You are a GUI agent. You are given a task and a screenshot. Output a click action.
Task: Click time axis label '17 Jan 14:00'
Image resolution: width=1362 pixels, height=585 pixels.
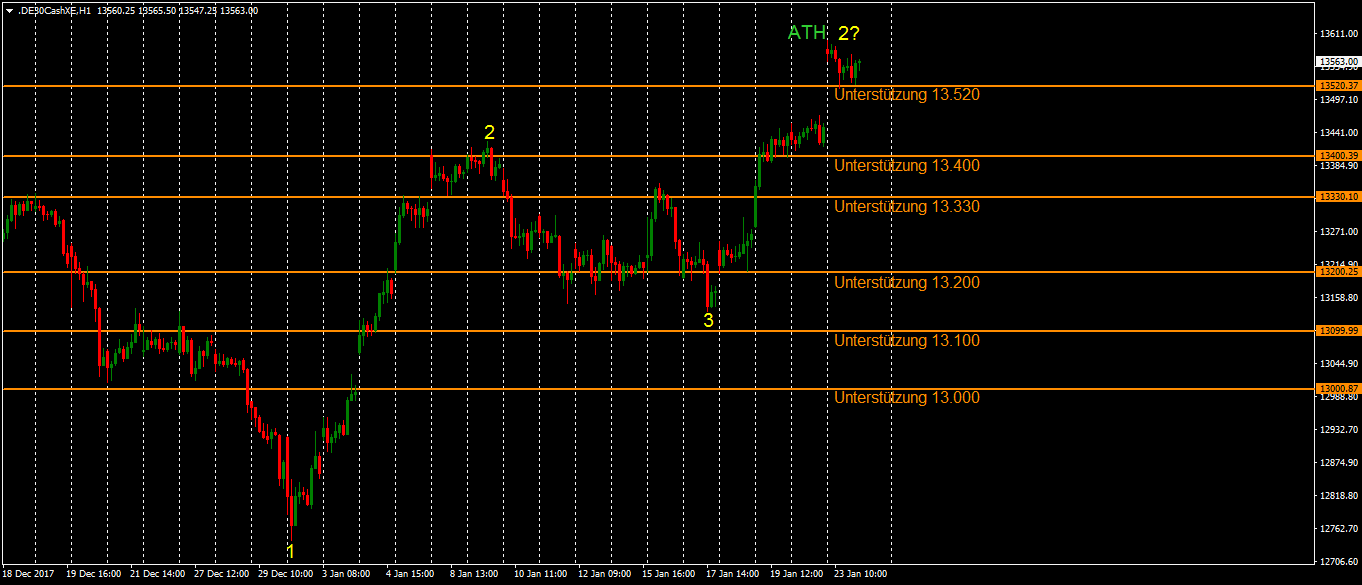coord(732,575)
